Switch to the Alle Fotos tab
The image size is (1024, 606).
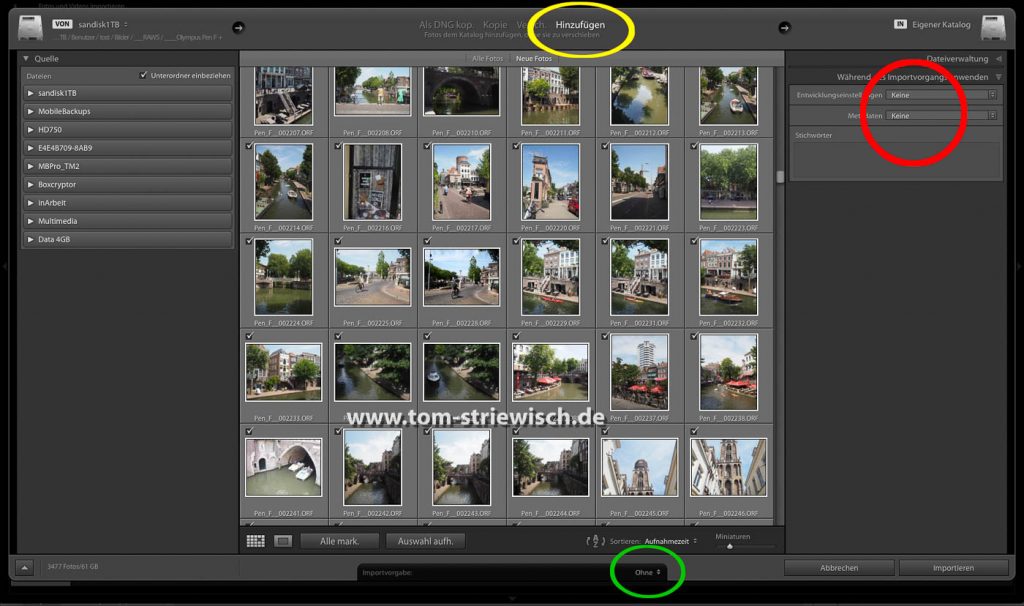point(488,59)
